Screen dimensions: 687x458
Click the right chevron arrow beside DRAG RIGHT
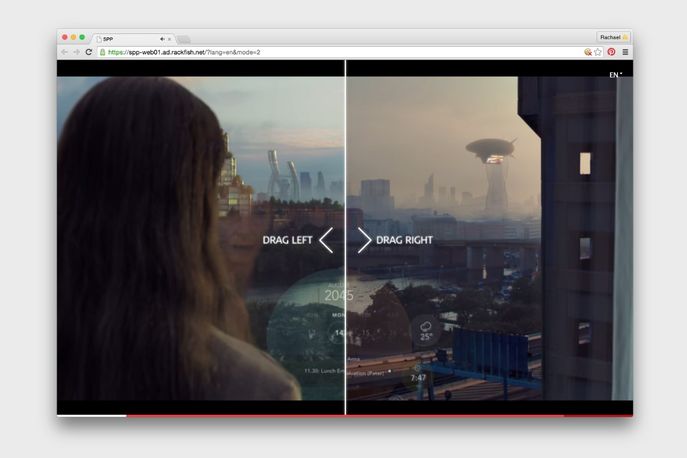coord(364,240)
